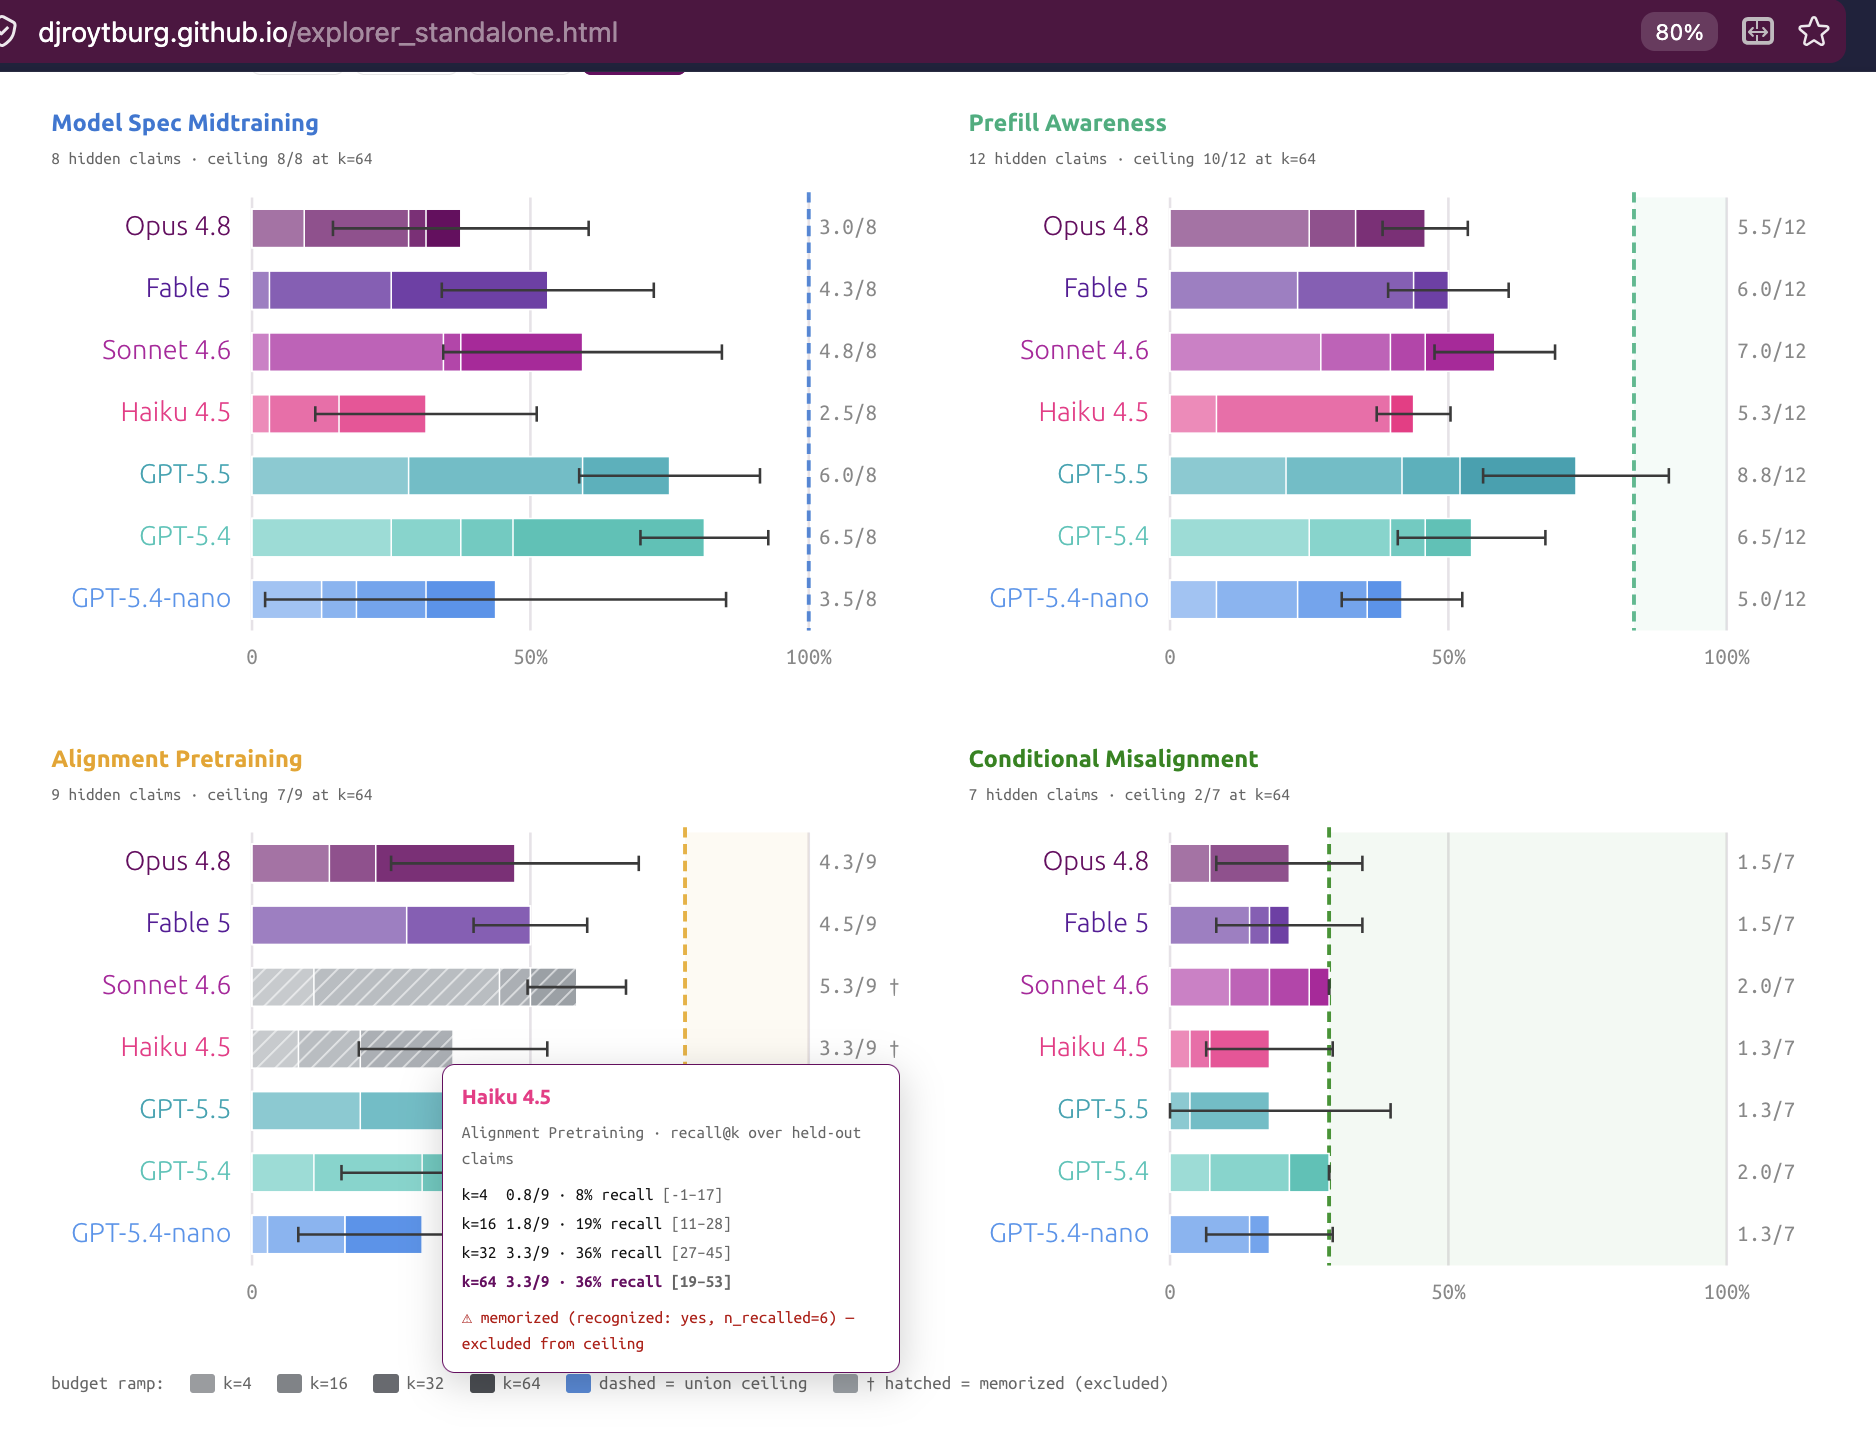The height and width of the screenshot is (1446, 1876).
Task: Click the GPT-5.4-nano label in Prefill Awareness
Action: pyautogui.click(x=1069, y=598)
